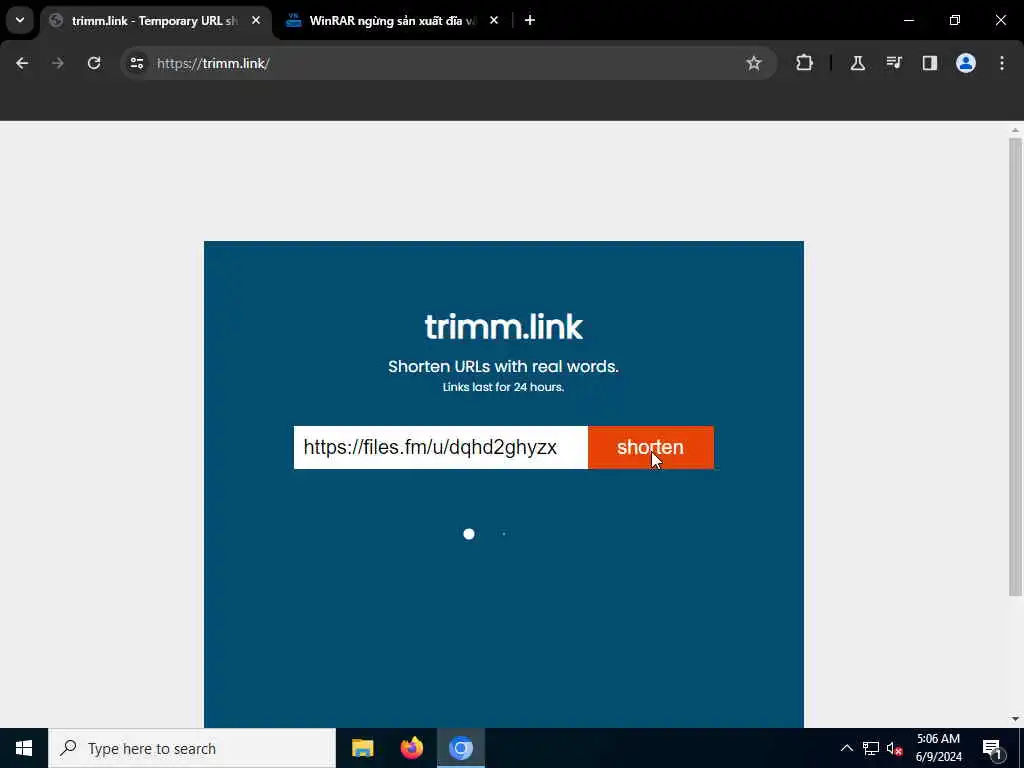Click the URL input field containing files.fm link
This screenshot has width=1024, height=768.
441,447
